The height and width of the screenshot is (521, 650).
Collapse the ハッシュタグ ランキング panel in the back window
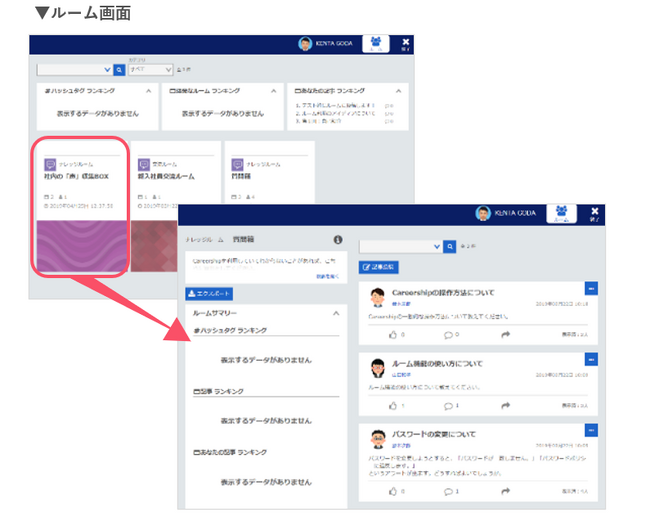(148, 91)
